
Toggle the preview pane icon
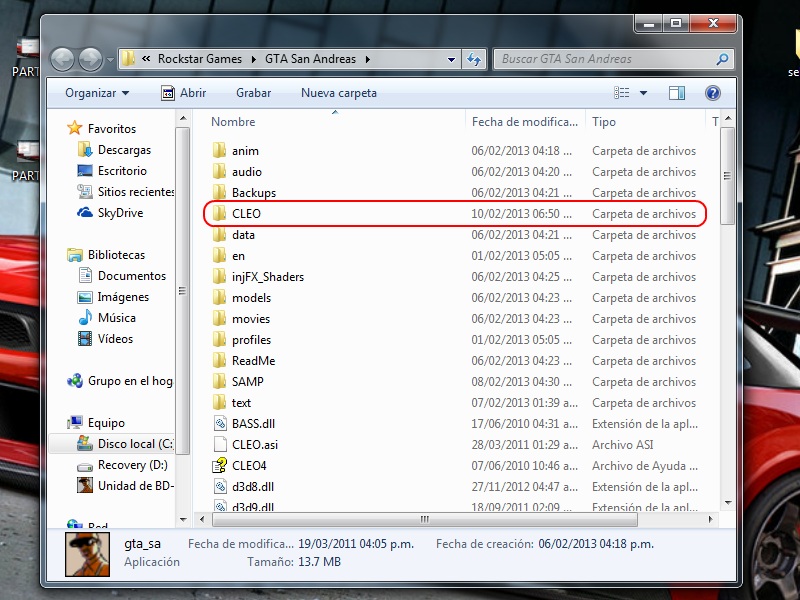click(x=677, y=93)
